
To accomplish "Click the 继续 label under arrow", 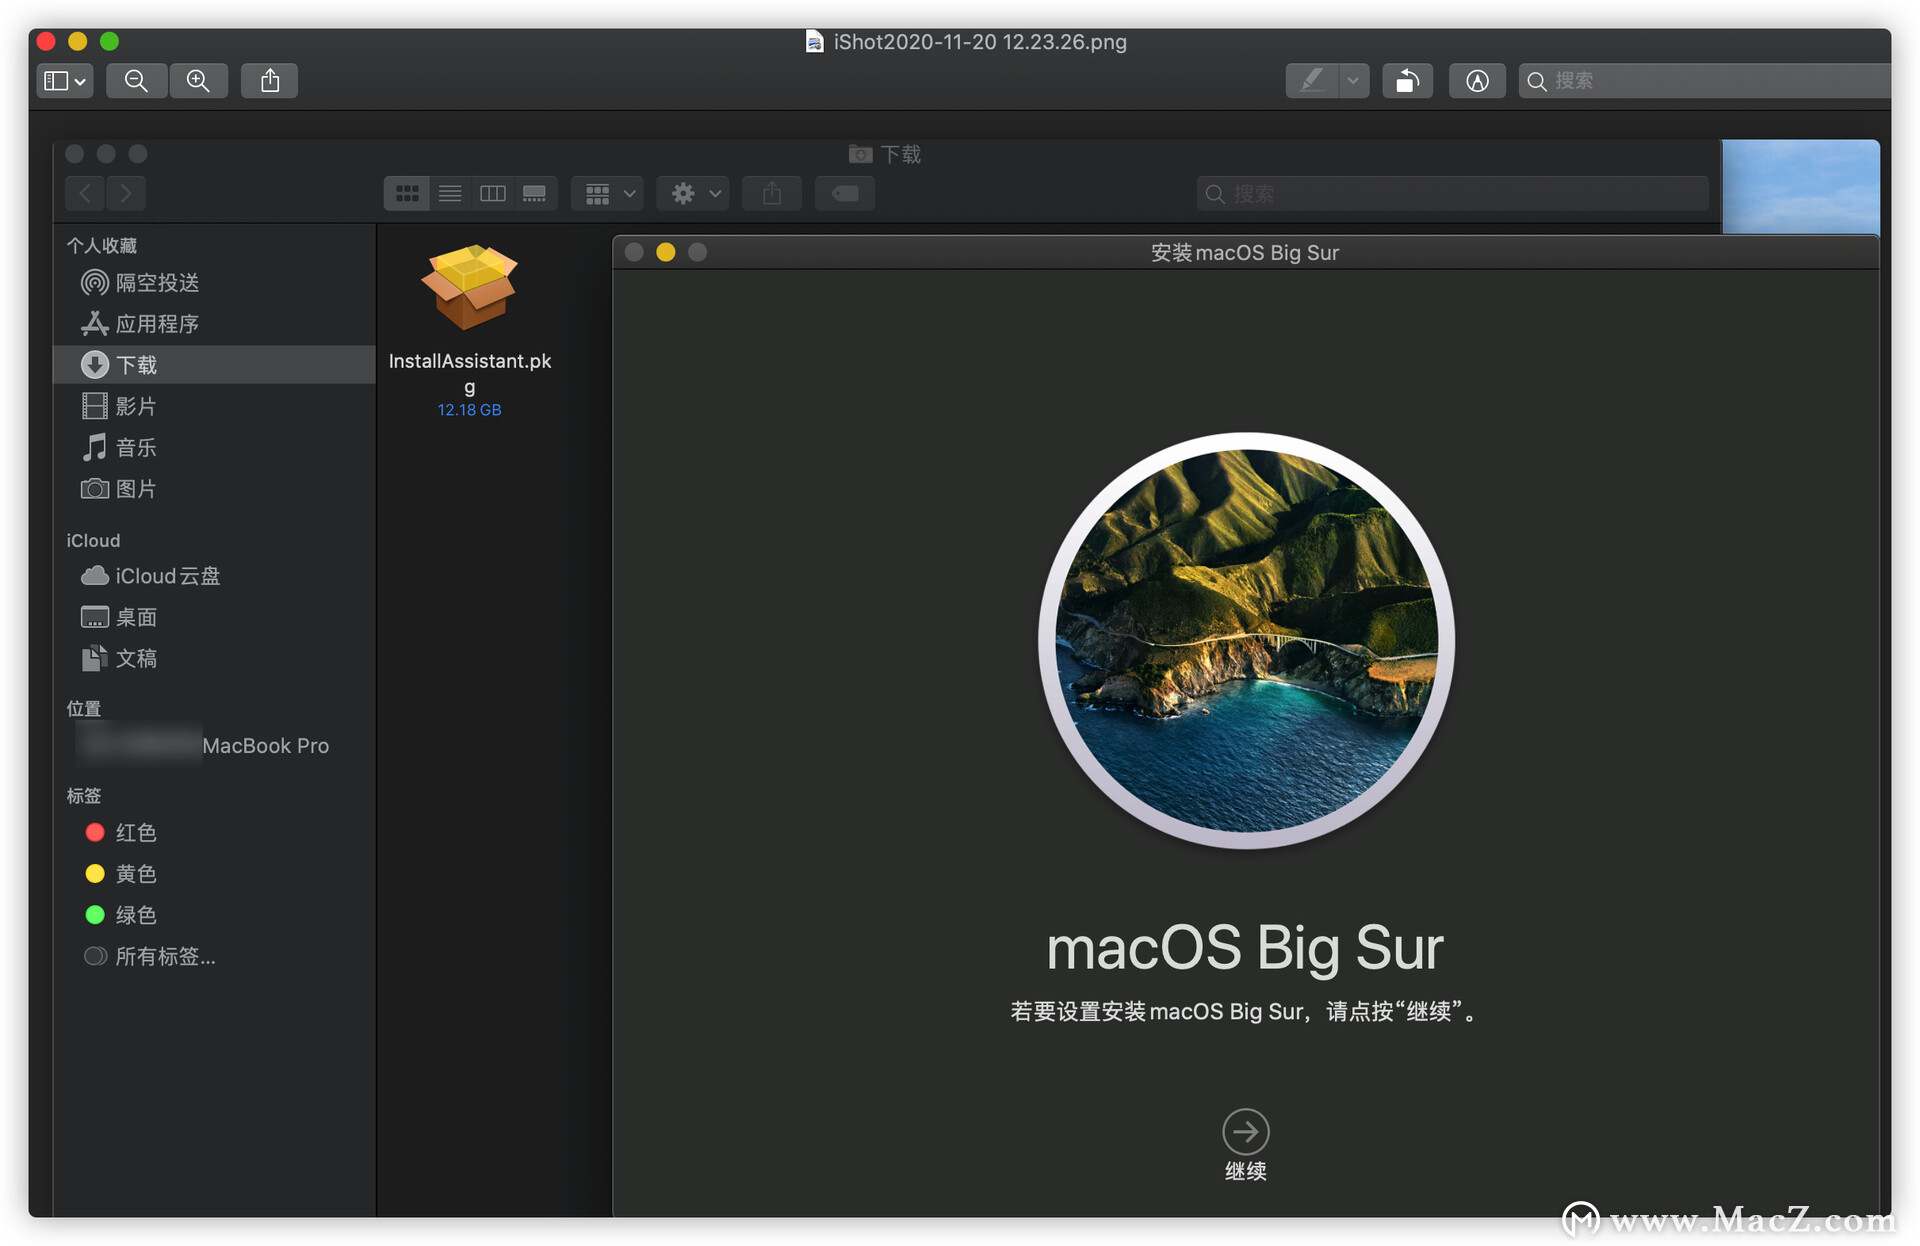I will click(x=1245, y=1171).
